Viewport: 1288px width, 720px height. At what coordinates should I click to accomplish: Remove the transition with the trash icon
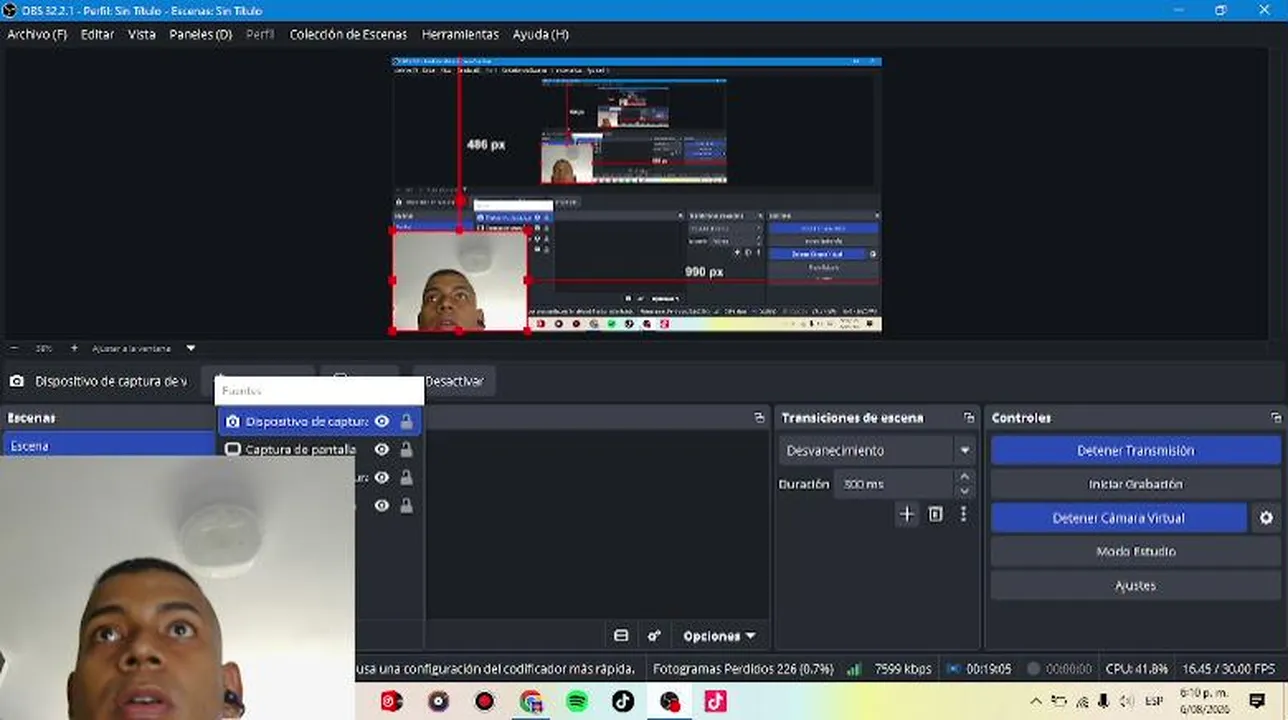pyautogui.click(x=936, y=514)
